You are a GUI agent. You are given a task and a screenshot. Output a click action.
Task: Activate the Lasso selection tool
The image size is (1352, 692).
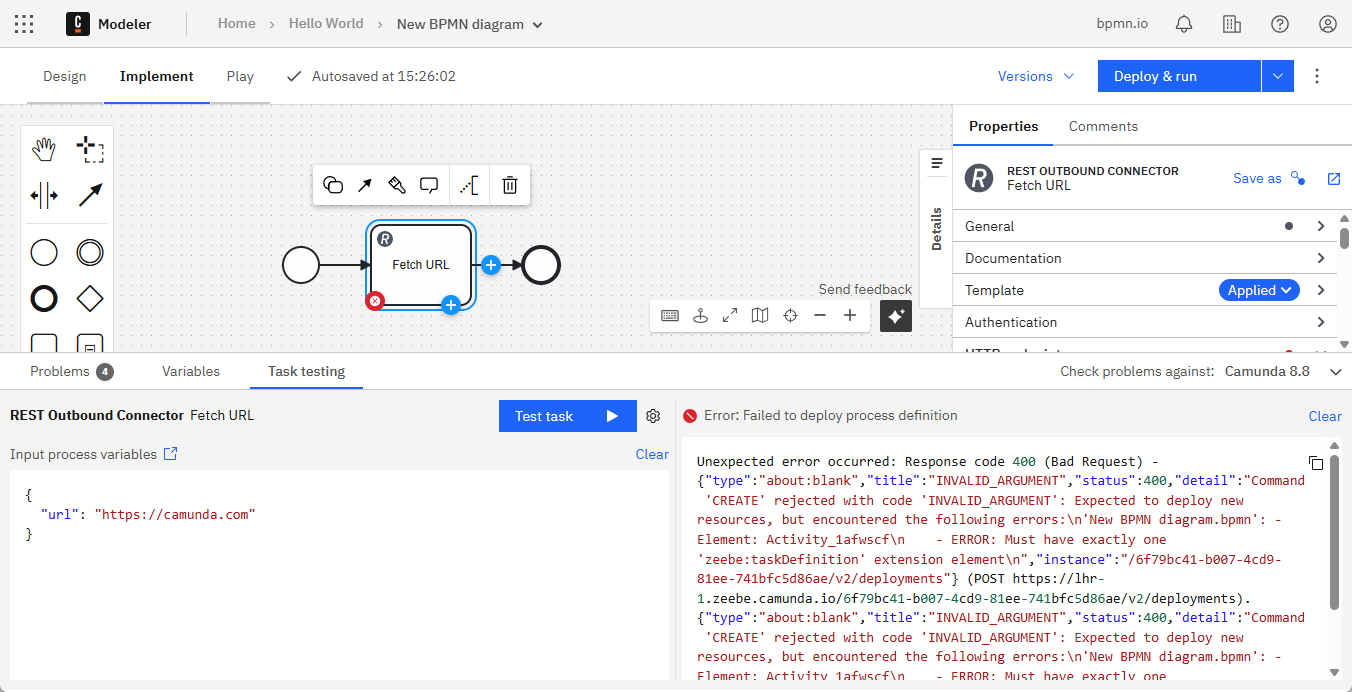pos(90,150)
